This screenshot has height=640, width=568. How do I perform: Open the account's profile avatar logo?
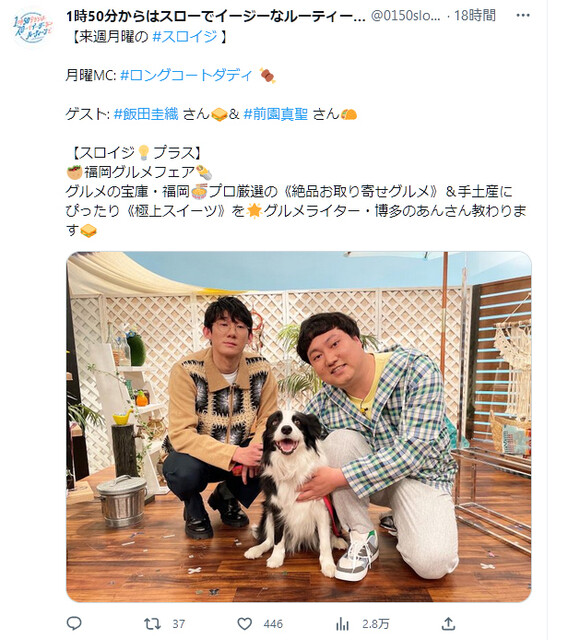(x=33, y=29)
